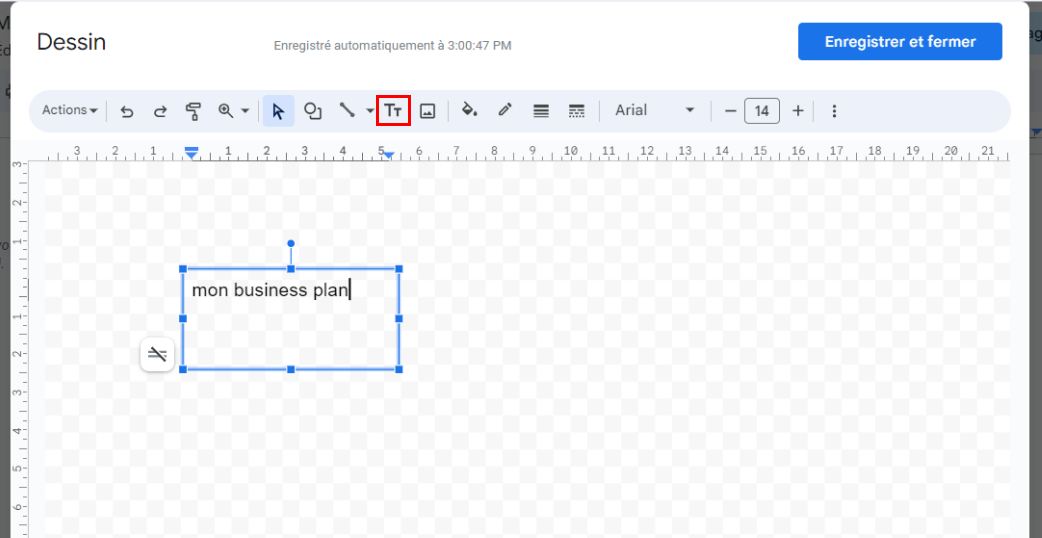The image size is (1042, 538).
Task: Open the Border color pencil tool
Action: point(505,111)
